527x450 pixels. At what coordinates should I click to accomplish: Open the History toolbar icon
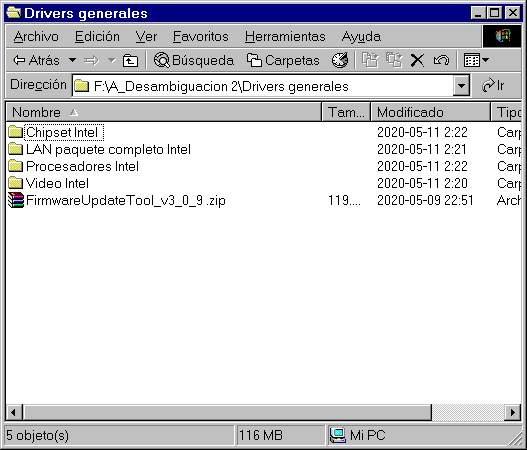(x=340, y=60)
